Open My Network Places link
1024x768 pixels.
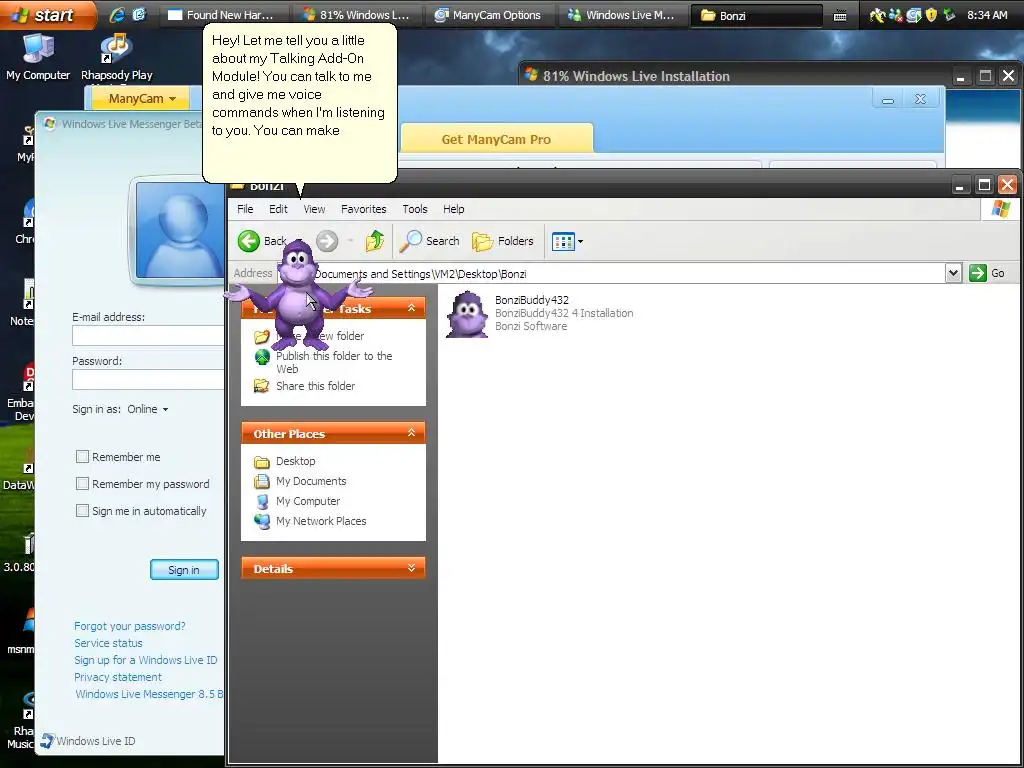[x=321, y=521]
